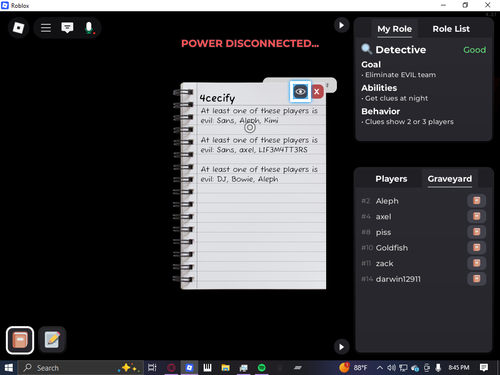Open axel's notebook icon

(477, 216)
